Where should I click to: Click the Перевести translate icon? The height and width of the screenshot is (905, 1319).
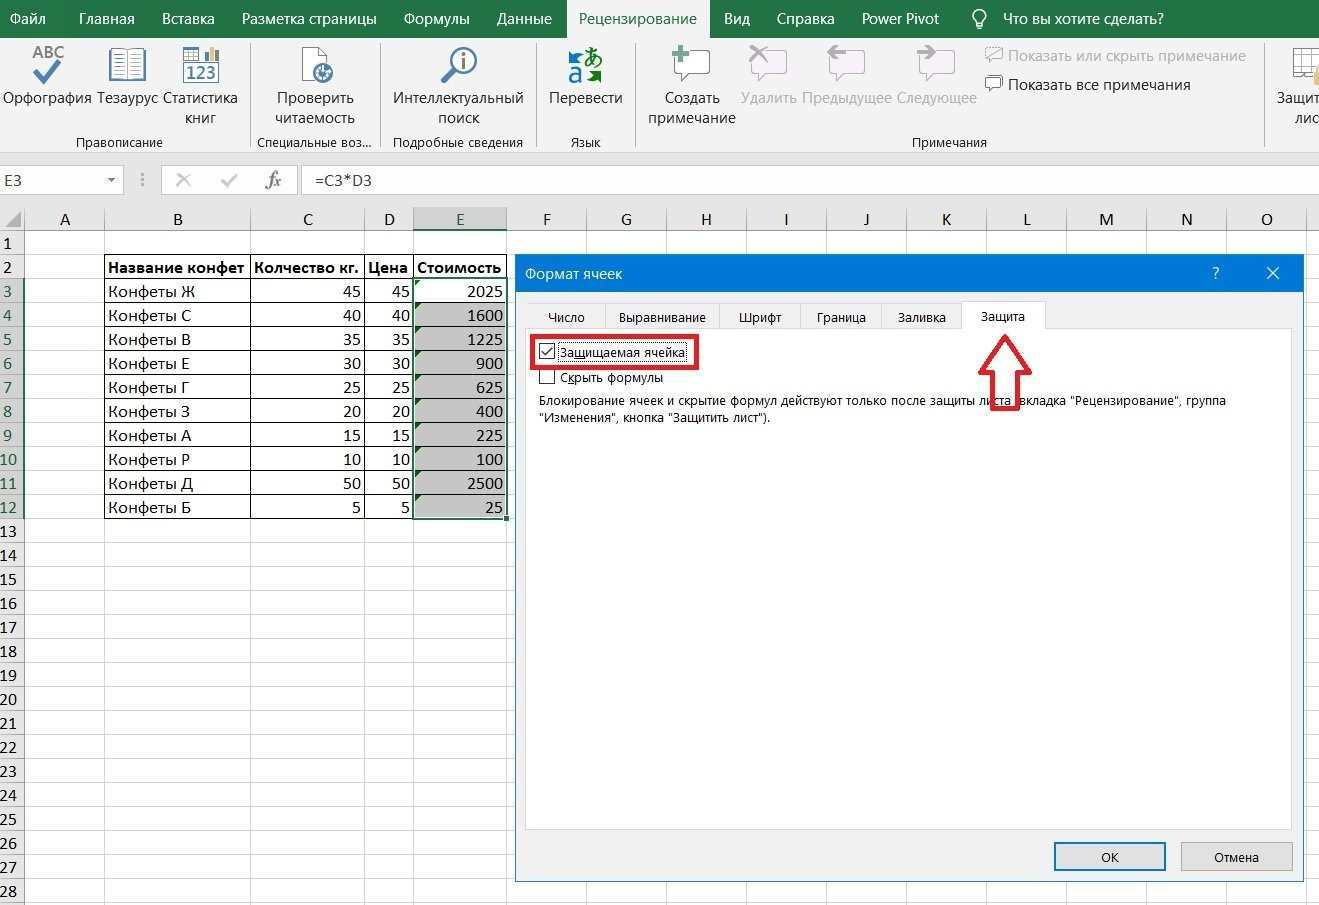585,66
